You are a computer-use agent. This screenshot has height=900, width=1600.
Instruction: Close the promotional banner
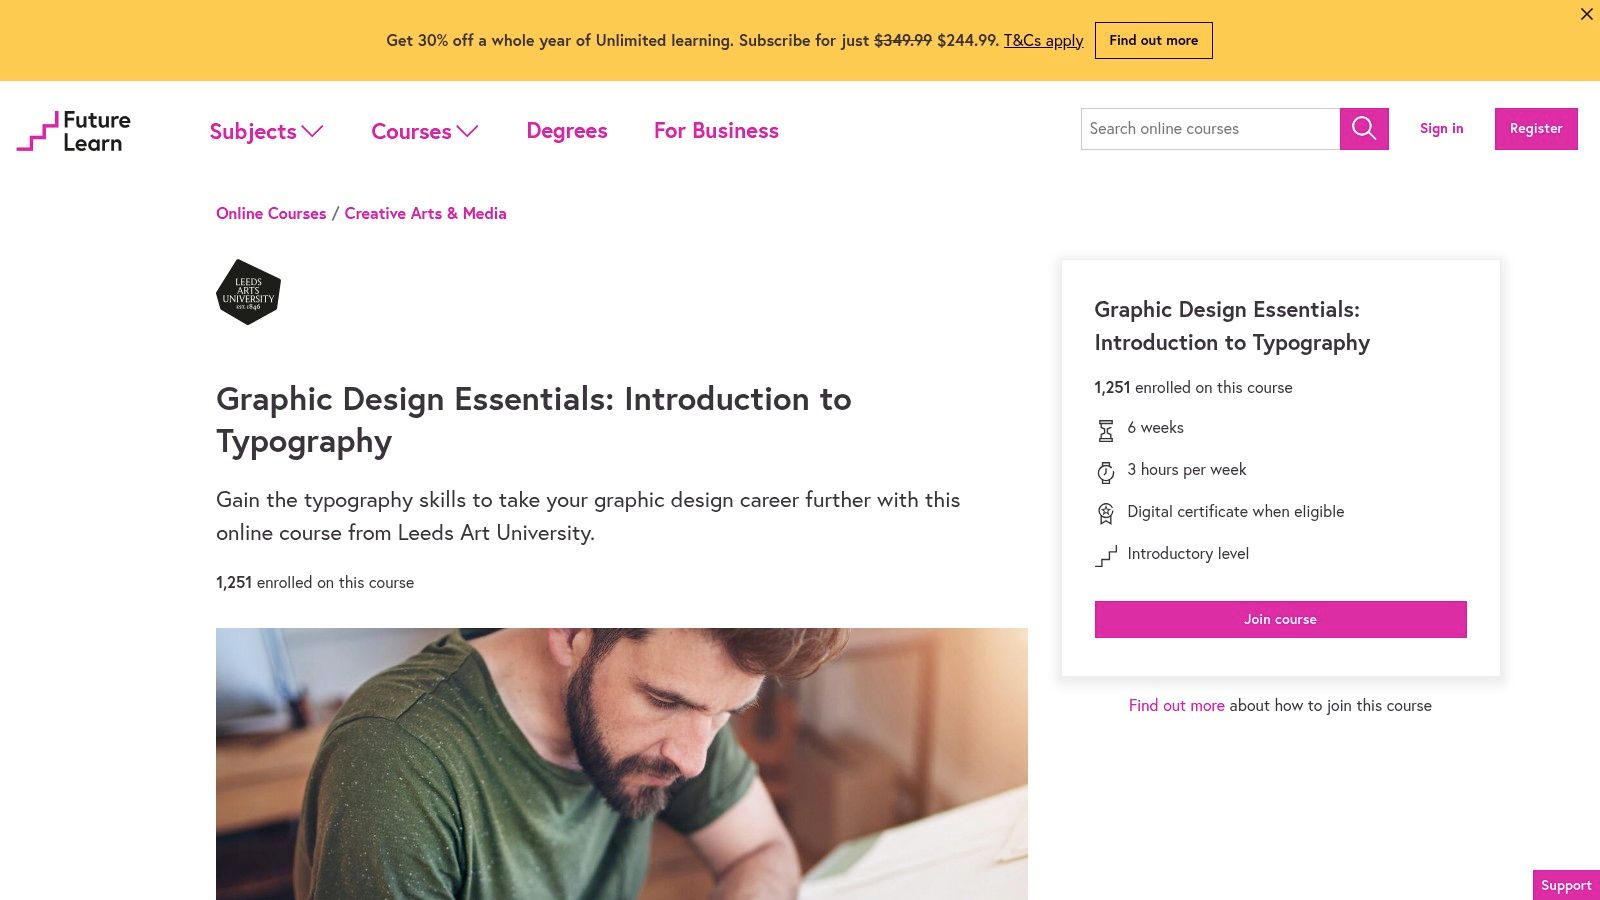(1586, 14)
